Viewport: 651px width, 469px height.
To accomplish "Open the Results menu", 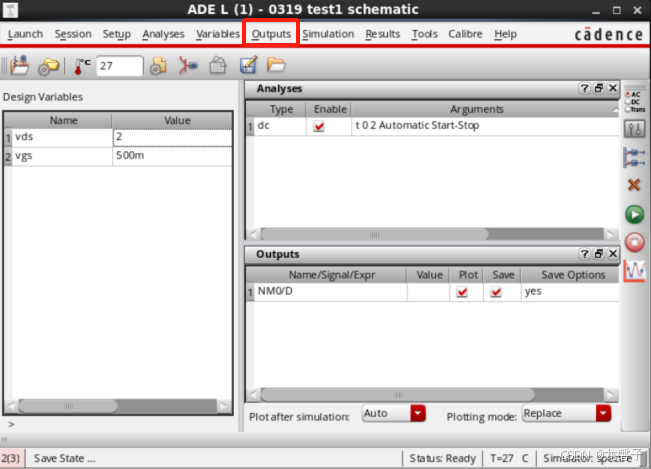I will (x=382, y=34).
